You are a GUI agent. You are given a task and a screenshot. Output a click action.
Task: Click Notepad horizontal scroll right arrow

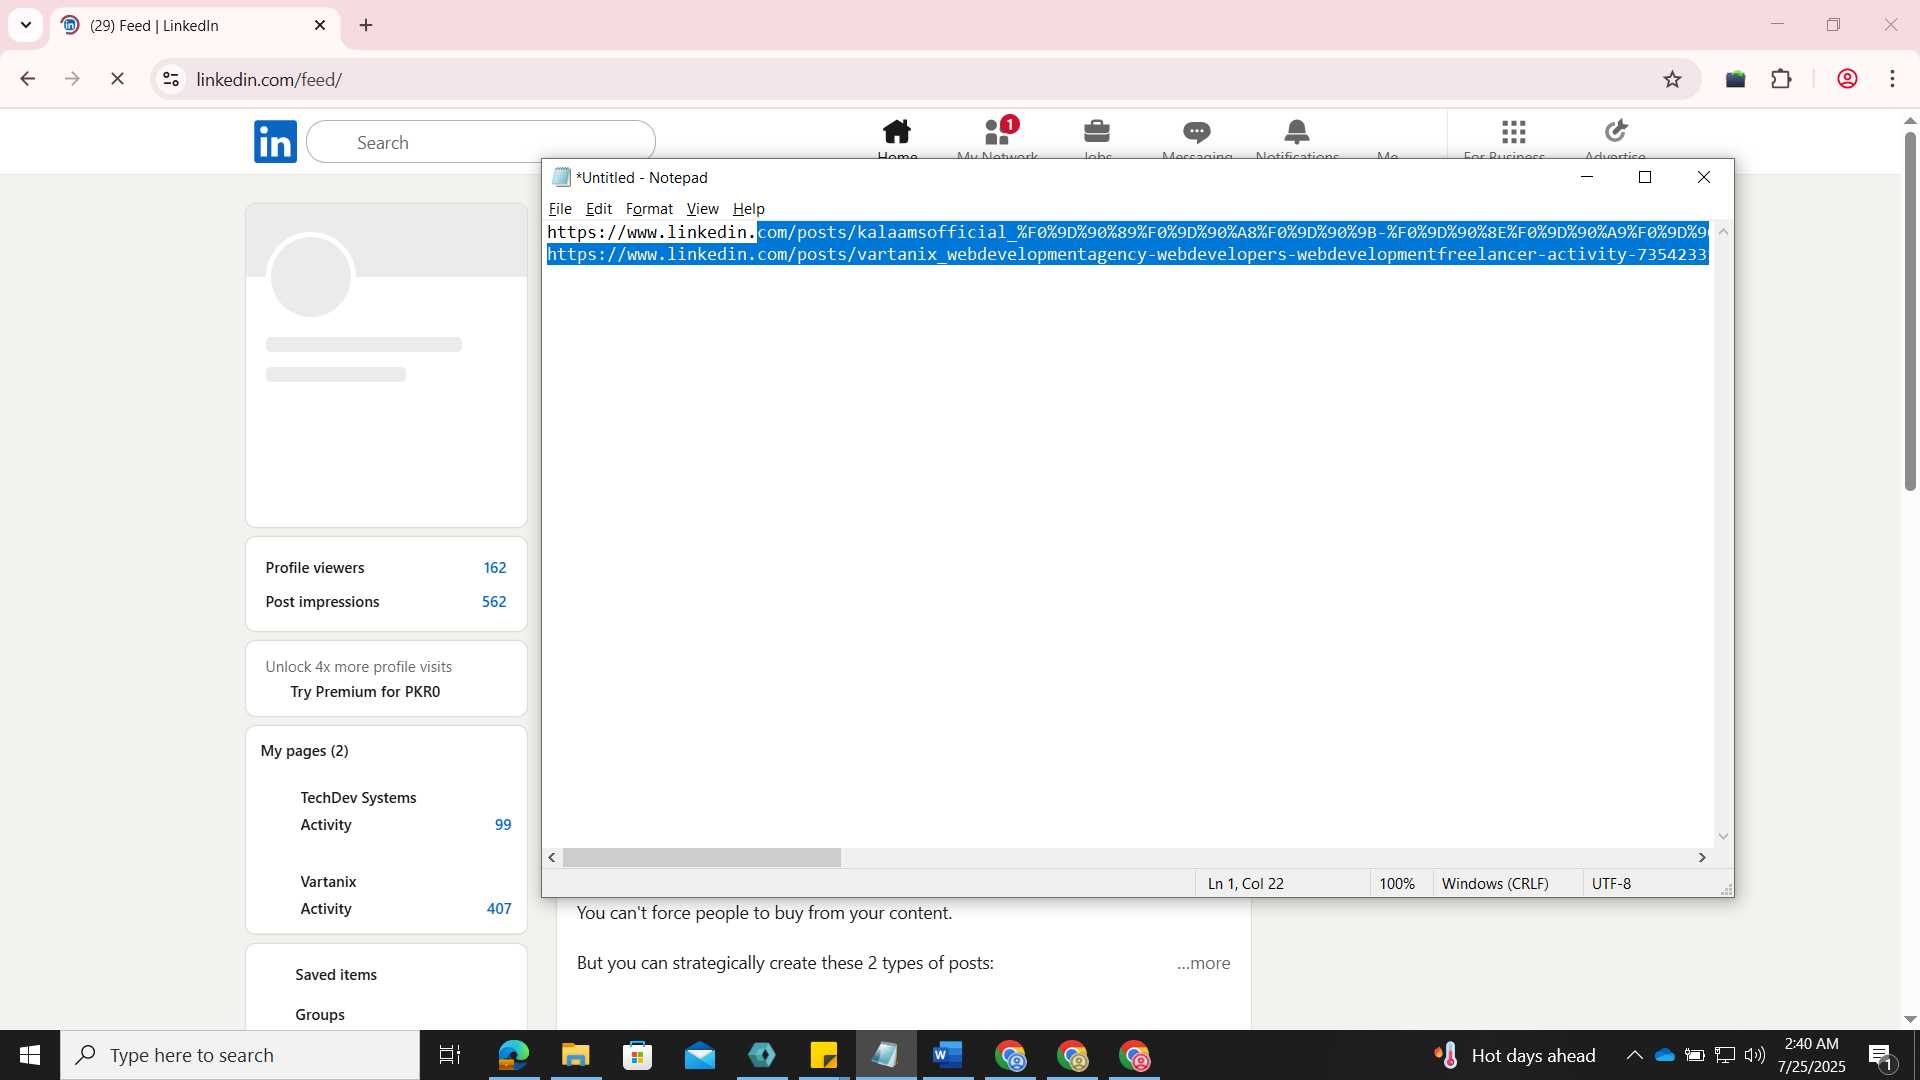pyautogui.click(x=1702, y=857)
